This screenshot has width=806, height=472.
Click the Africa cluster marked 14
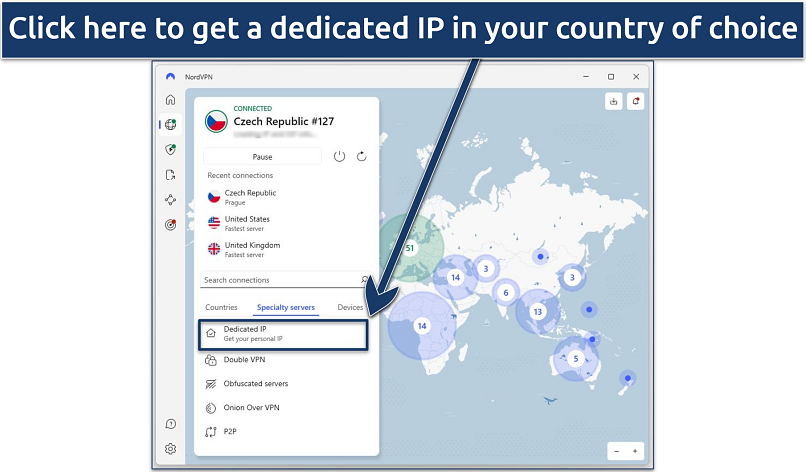422,325
